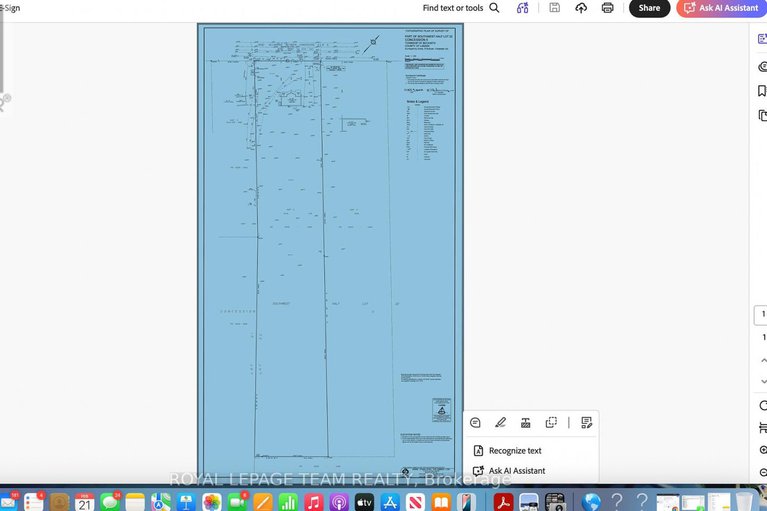Choose the redact text tool icon
The image size is (767, 511).
point(525,423)
